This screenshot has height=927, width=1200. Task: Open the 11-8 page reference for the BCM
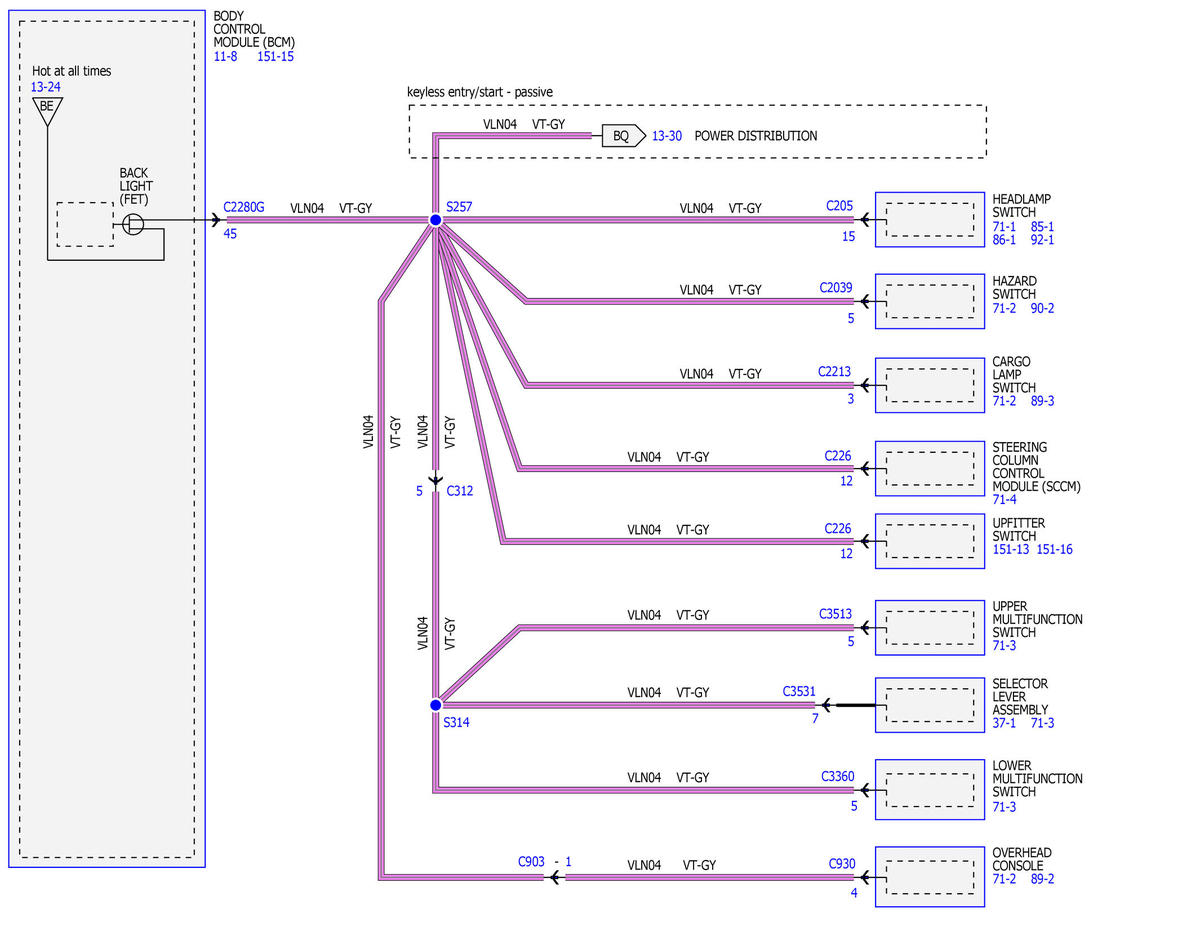226,57
